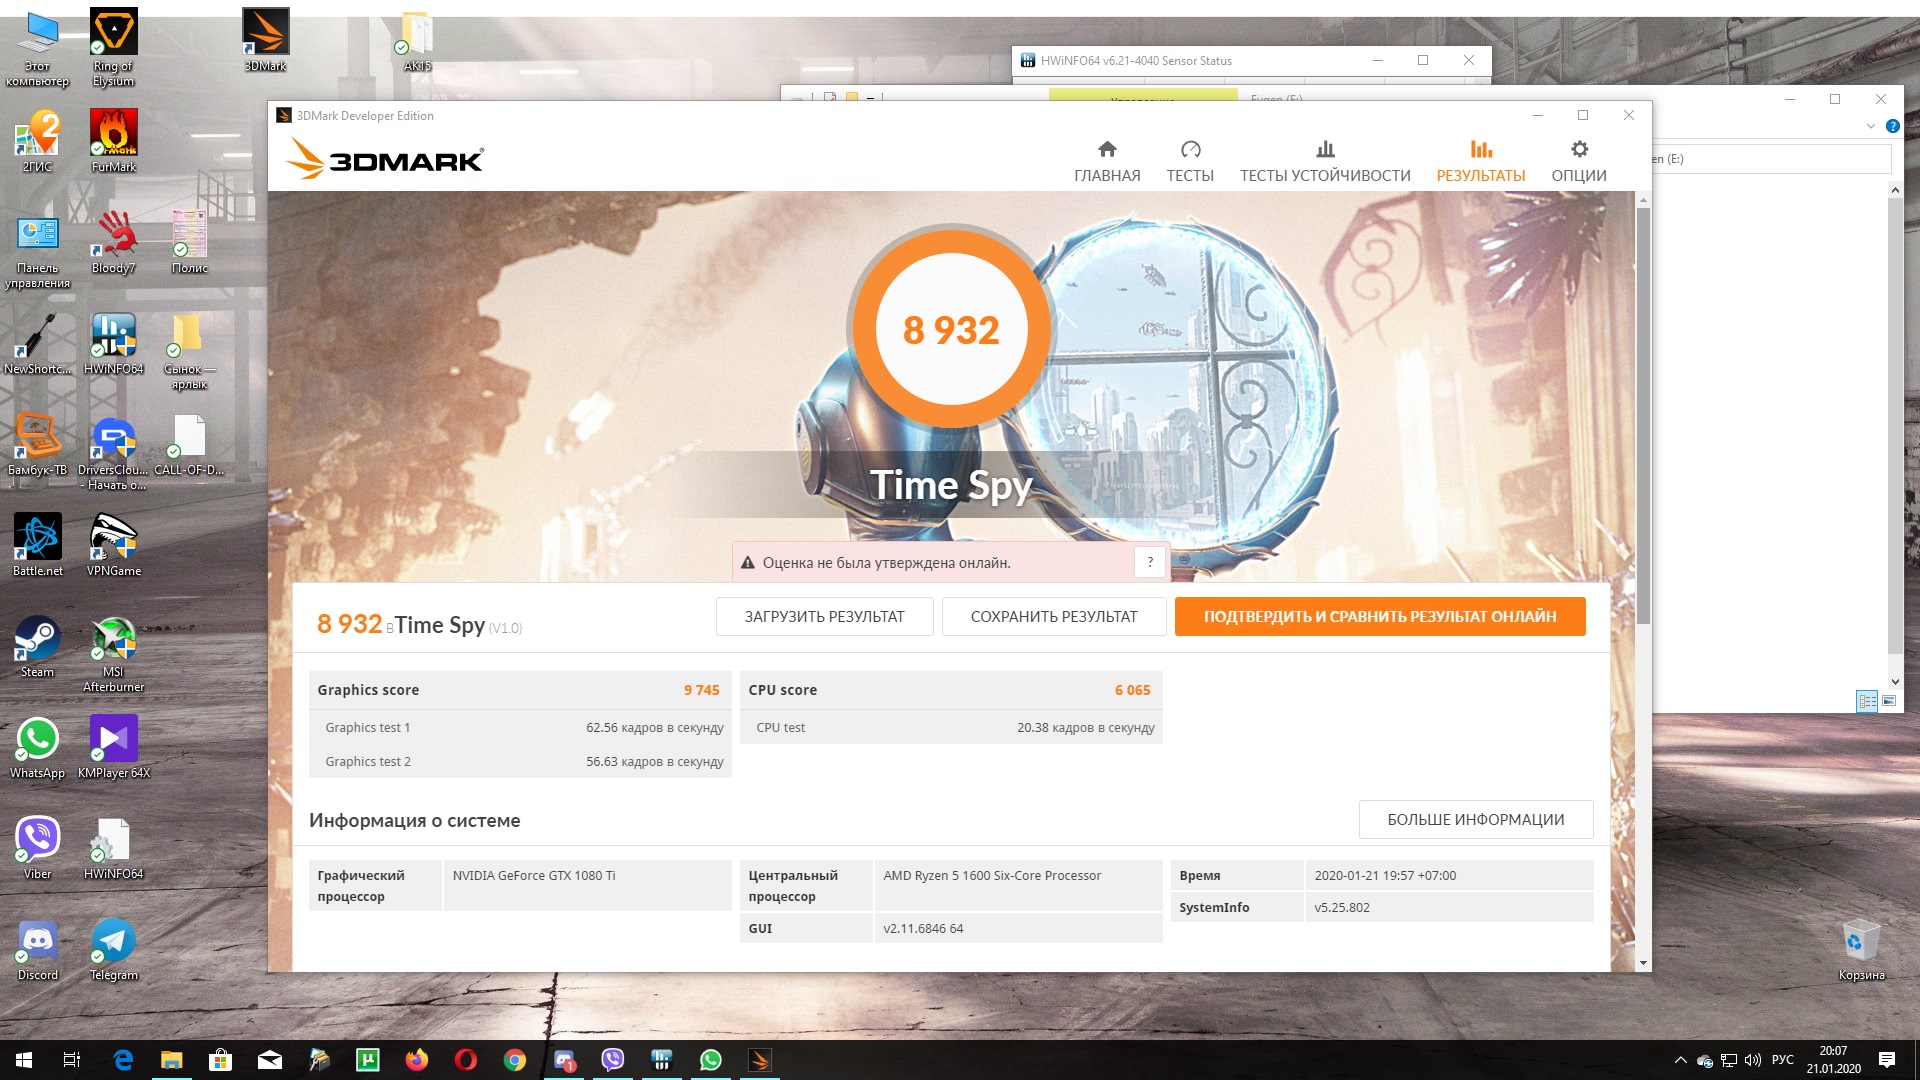Open Тесты устойчивости stress tests icon

click(1325, 150)
